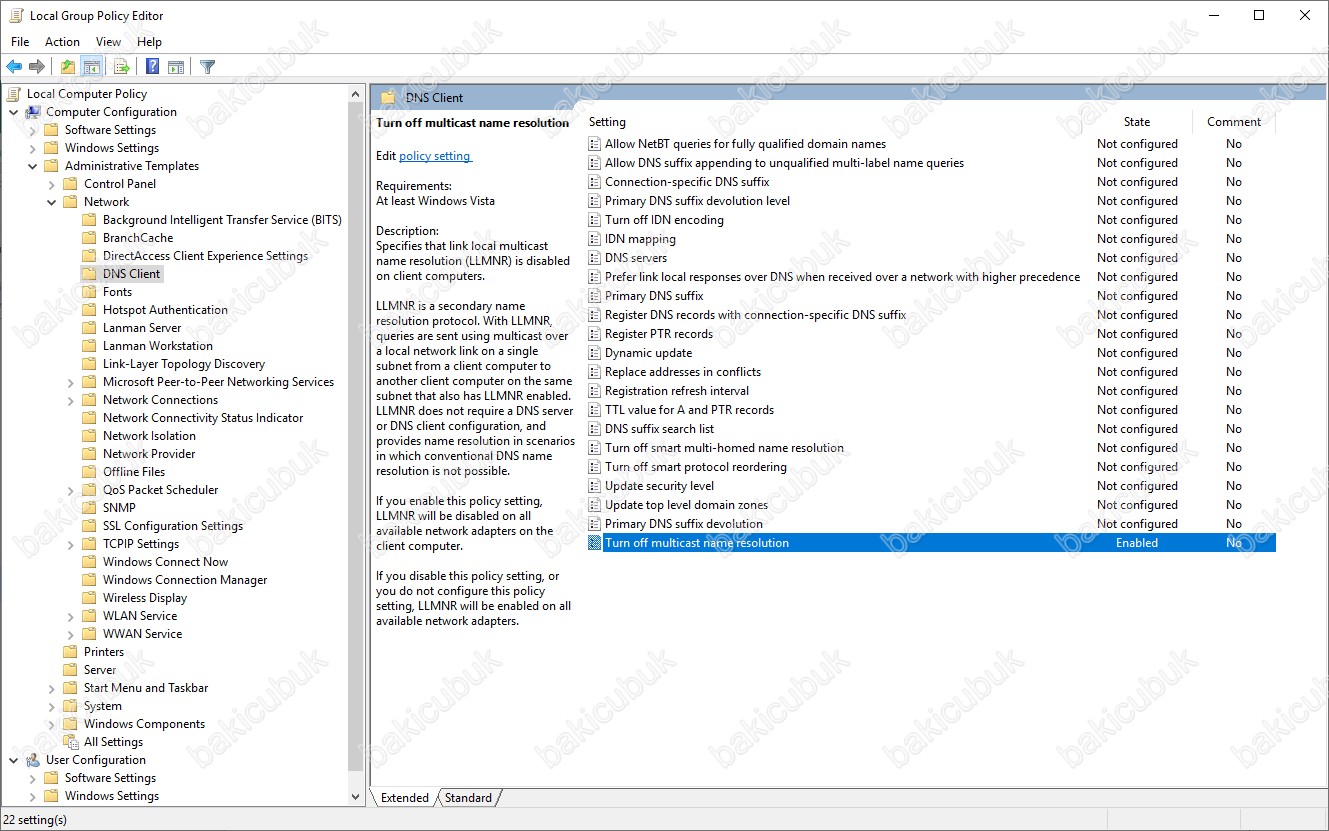Click the Filter funnel toolbar icon
The image size is (1329, 831).
pyautogui.click(x=207, y=67)
